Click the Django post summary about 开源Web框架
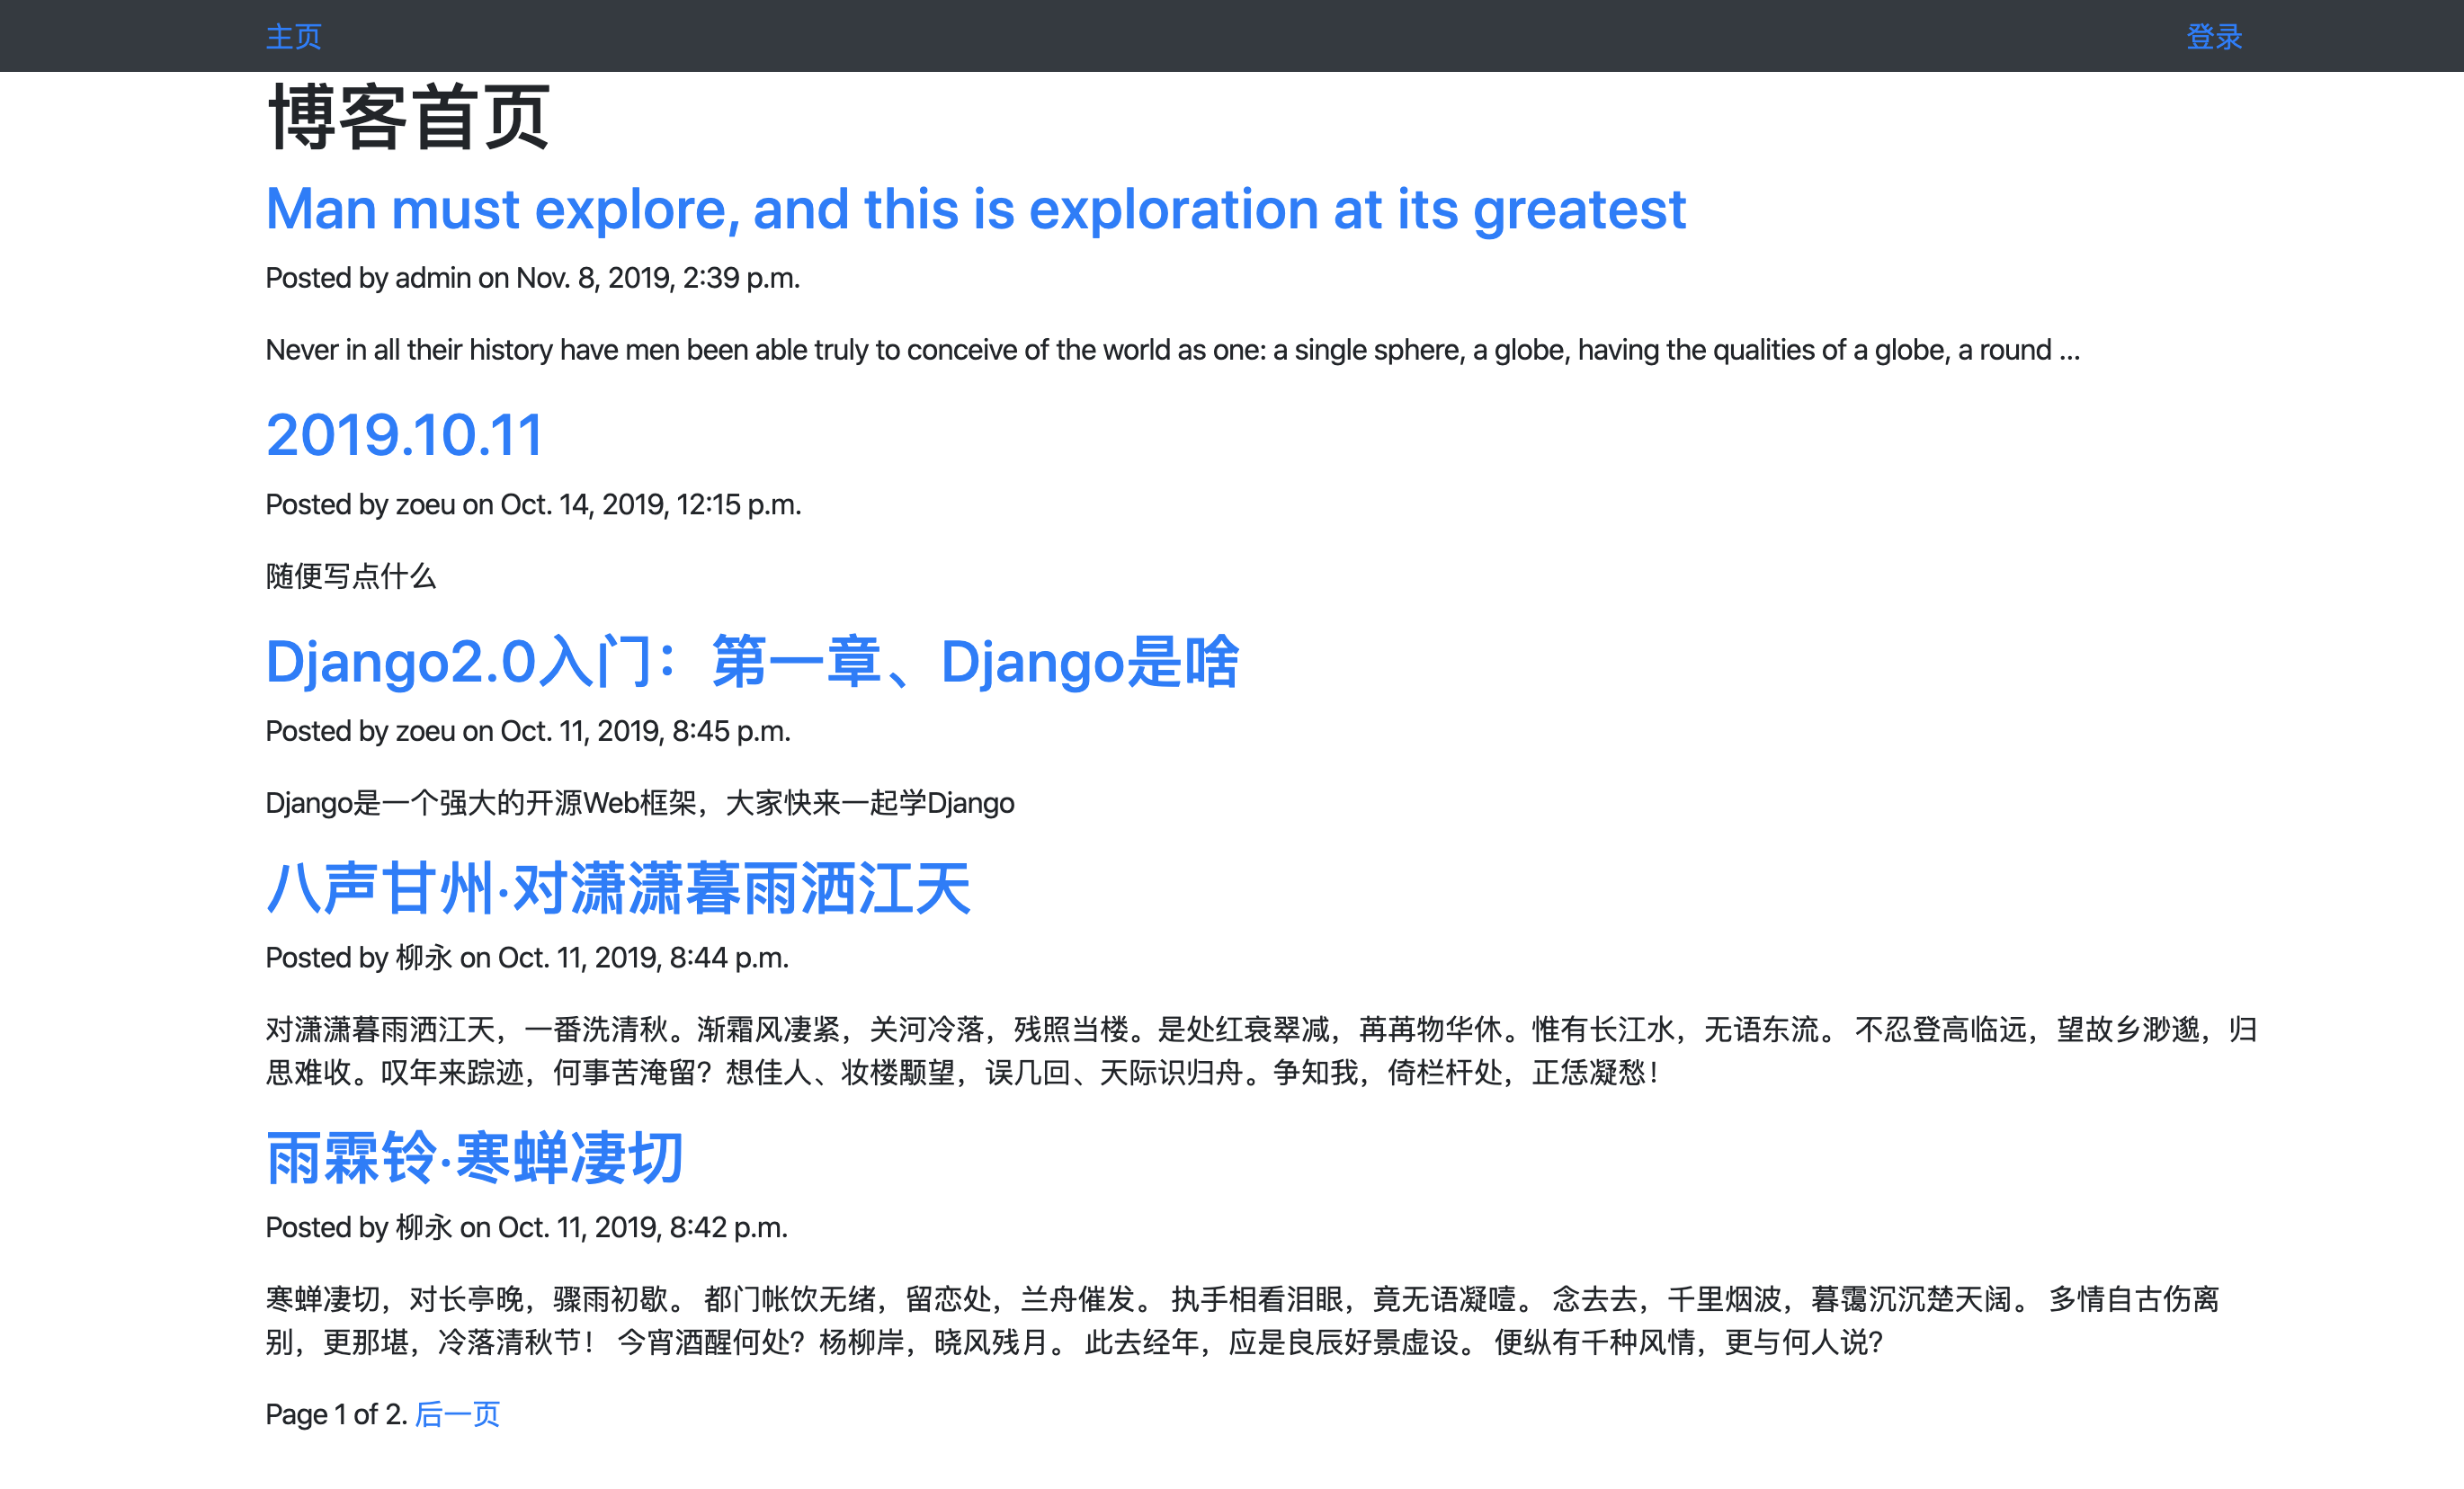2464x1489 pixels. click(x=640, y=802)
